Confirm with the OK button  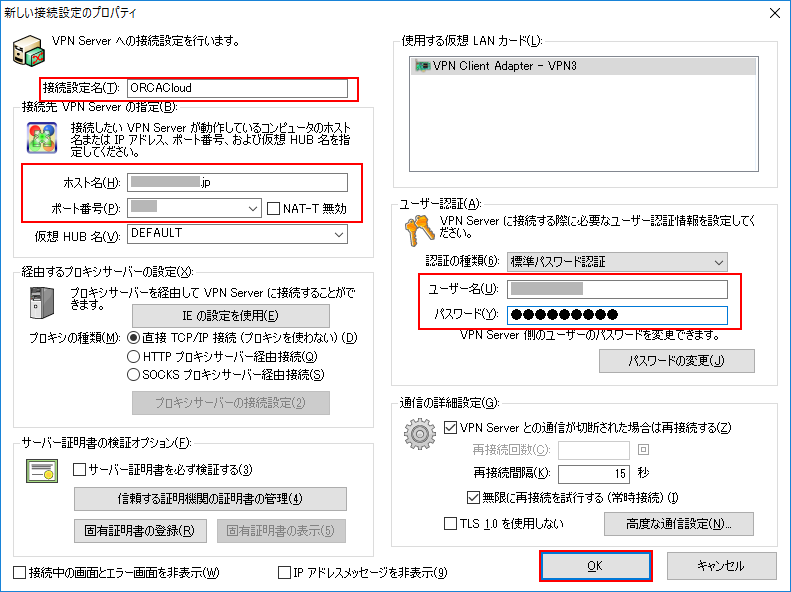tap(595, 566)
